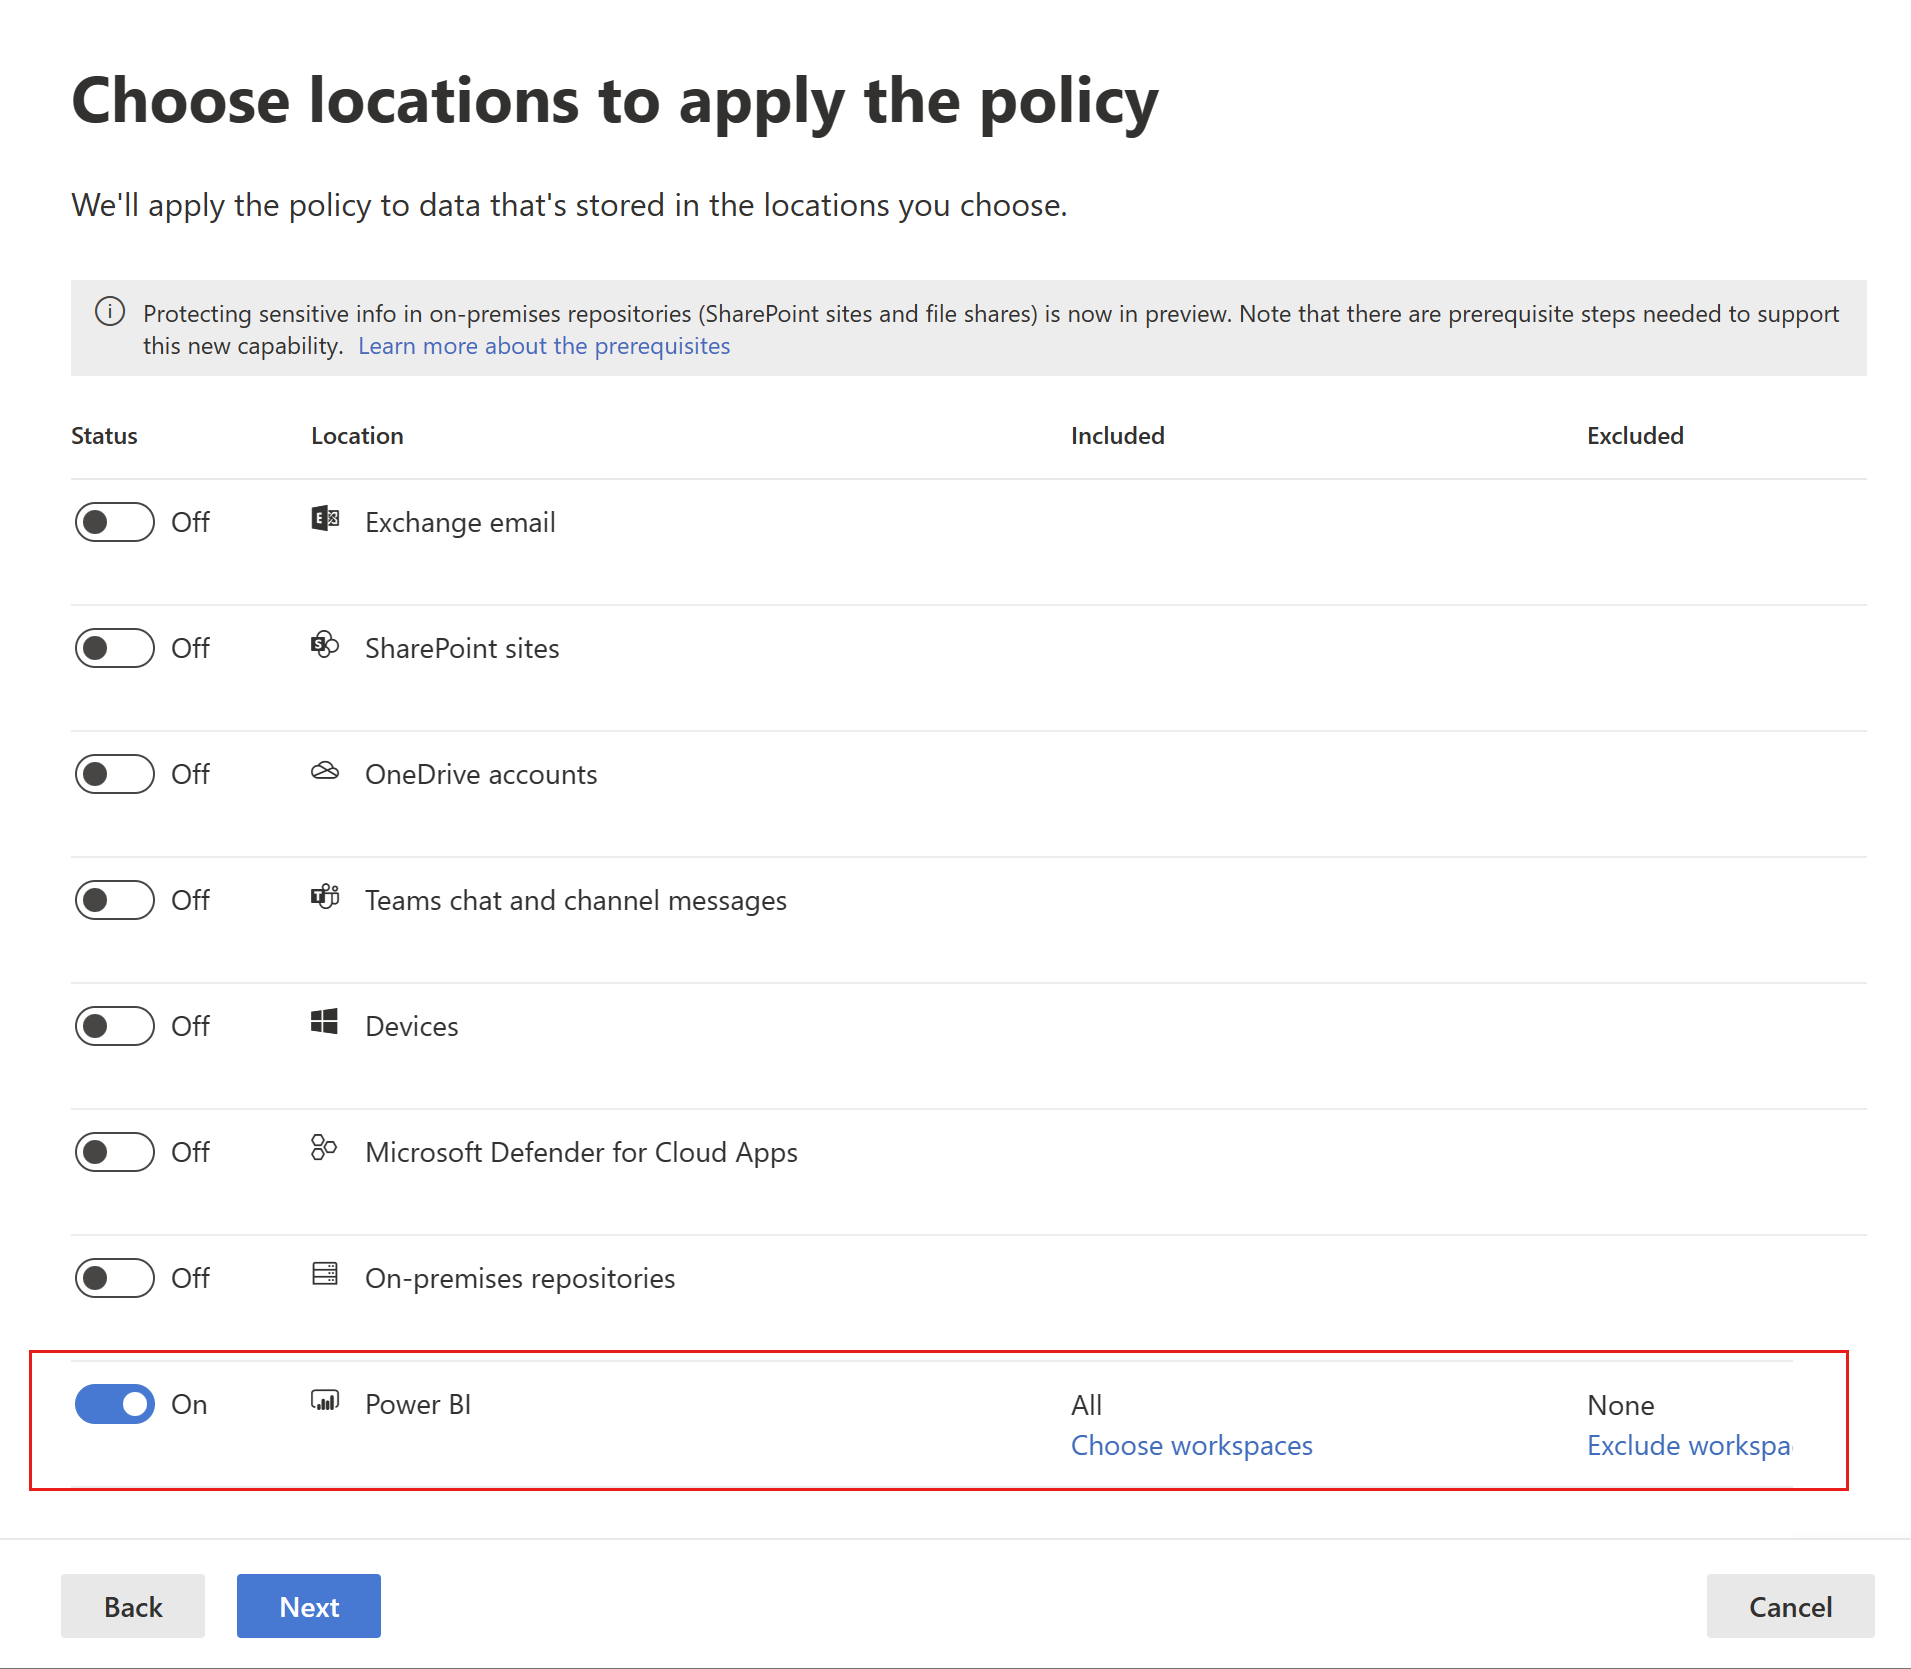Turn off the Power BI toggle
Viewport: 1911px width, 1669px height.
click(115, 1404)
